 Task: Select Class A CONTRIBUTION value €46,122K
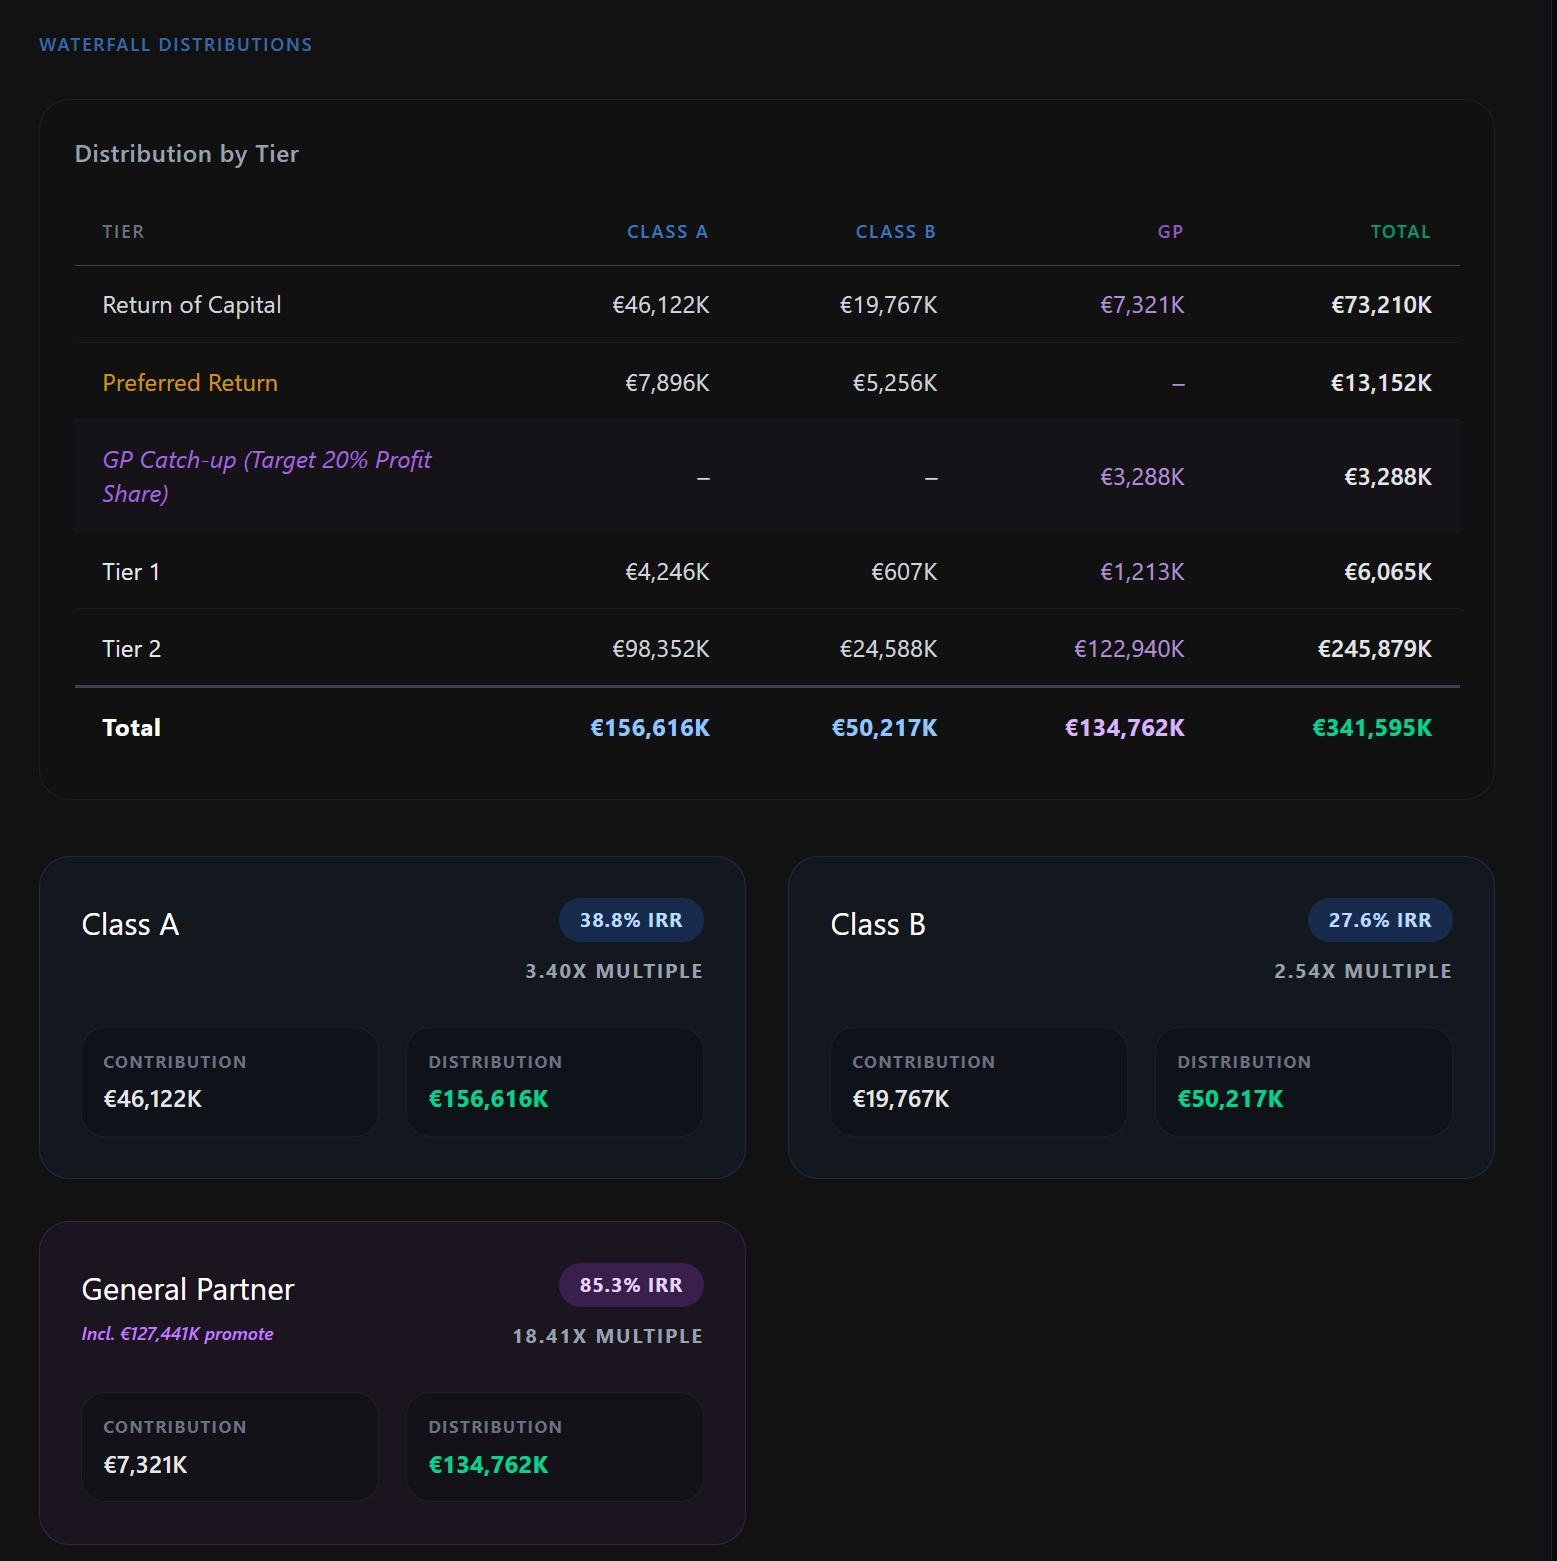coord(152,1098)
